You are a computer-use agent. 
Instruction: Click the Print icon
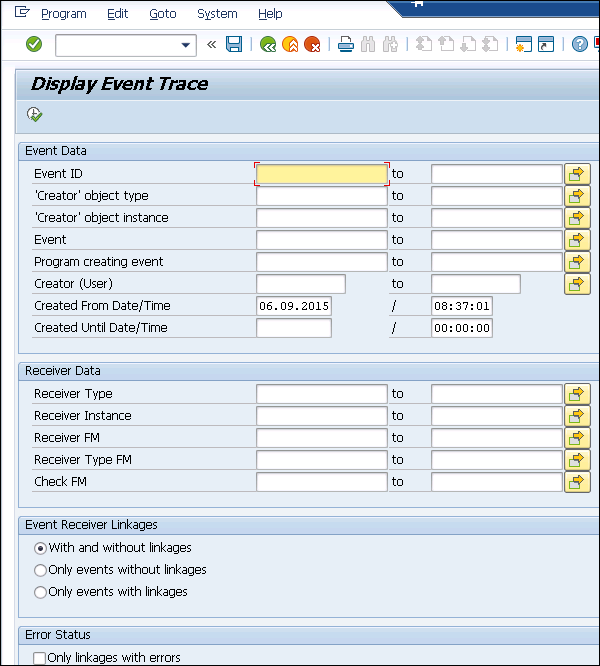[346, 44]
